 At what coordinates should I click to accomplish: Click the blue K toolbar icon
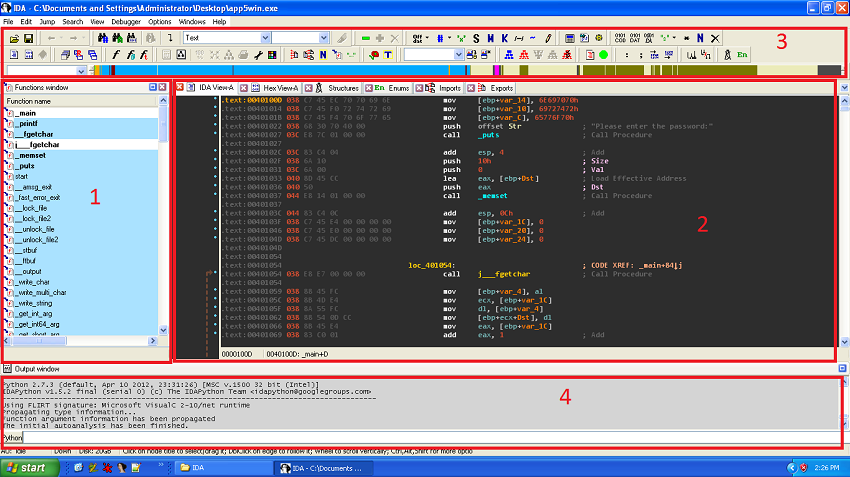(505, 38)
